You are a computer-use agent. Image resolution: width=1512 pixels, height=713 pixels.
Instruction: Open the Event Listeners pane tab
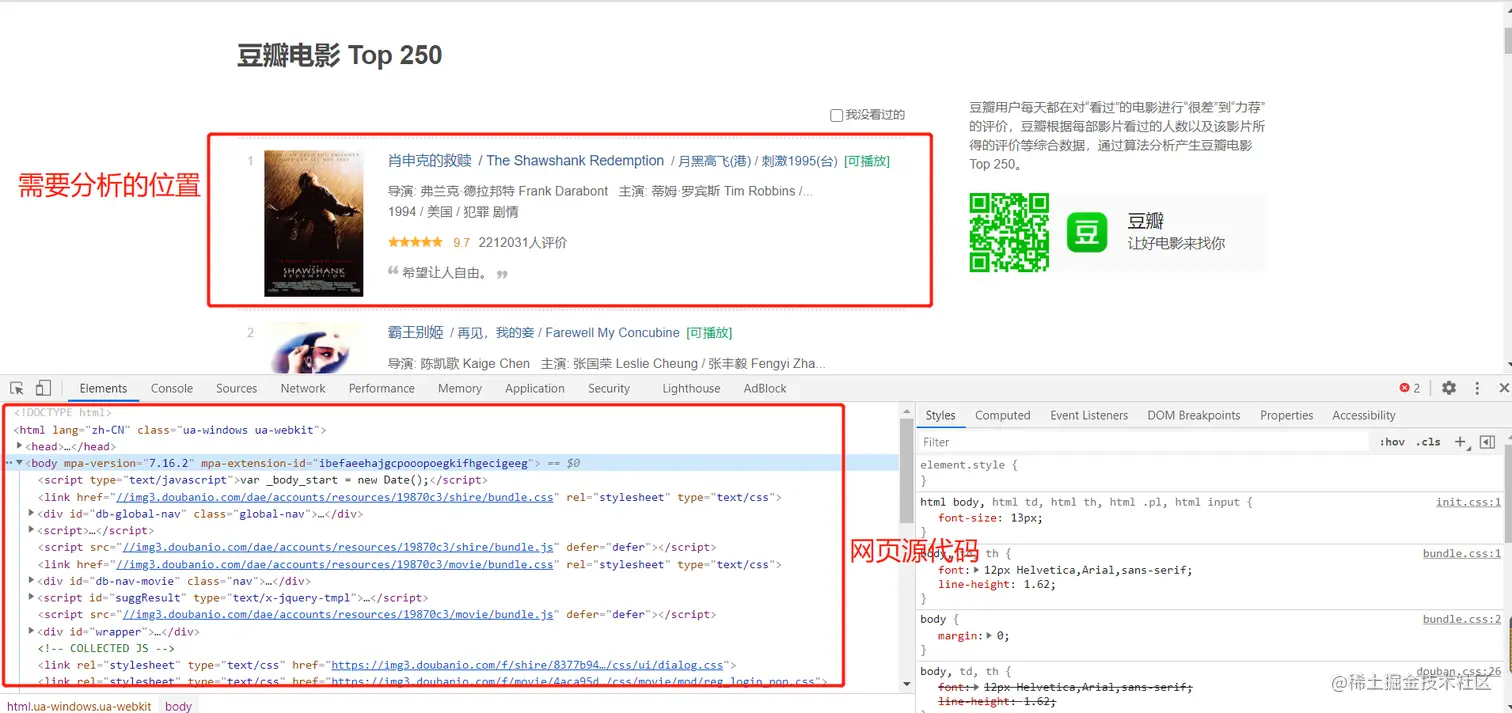click(1089, 415)
